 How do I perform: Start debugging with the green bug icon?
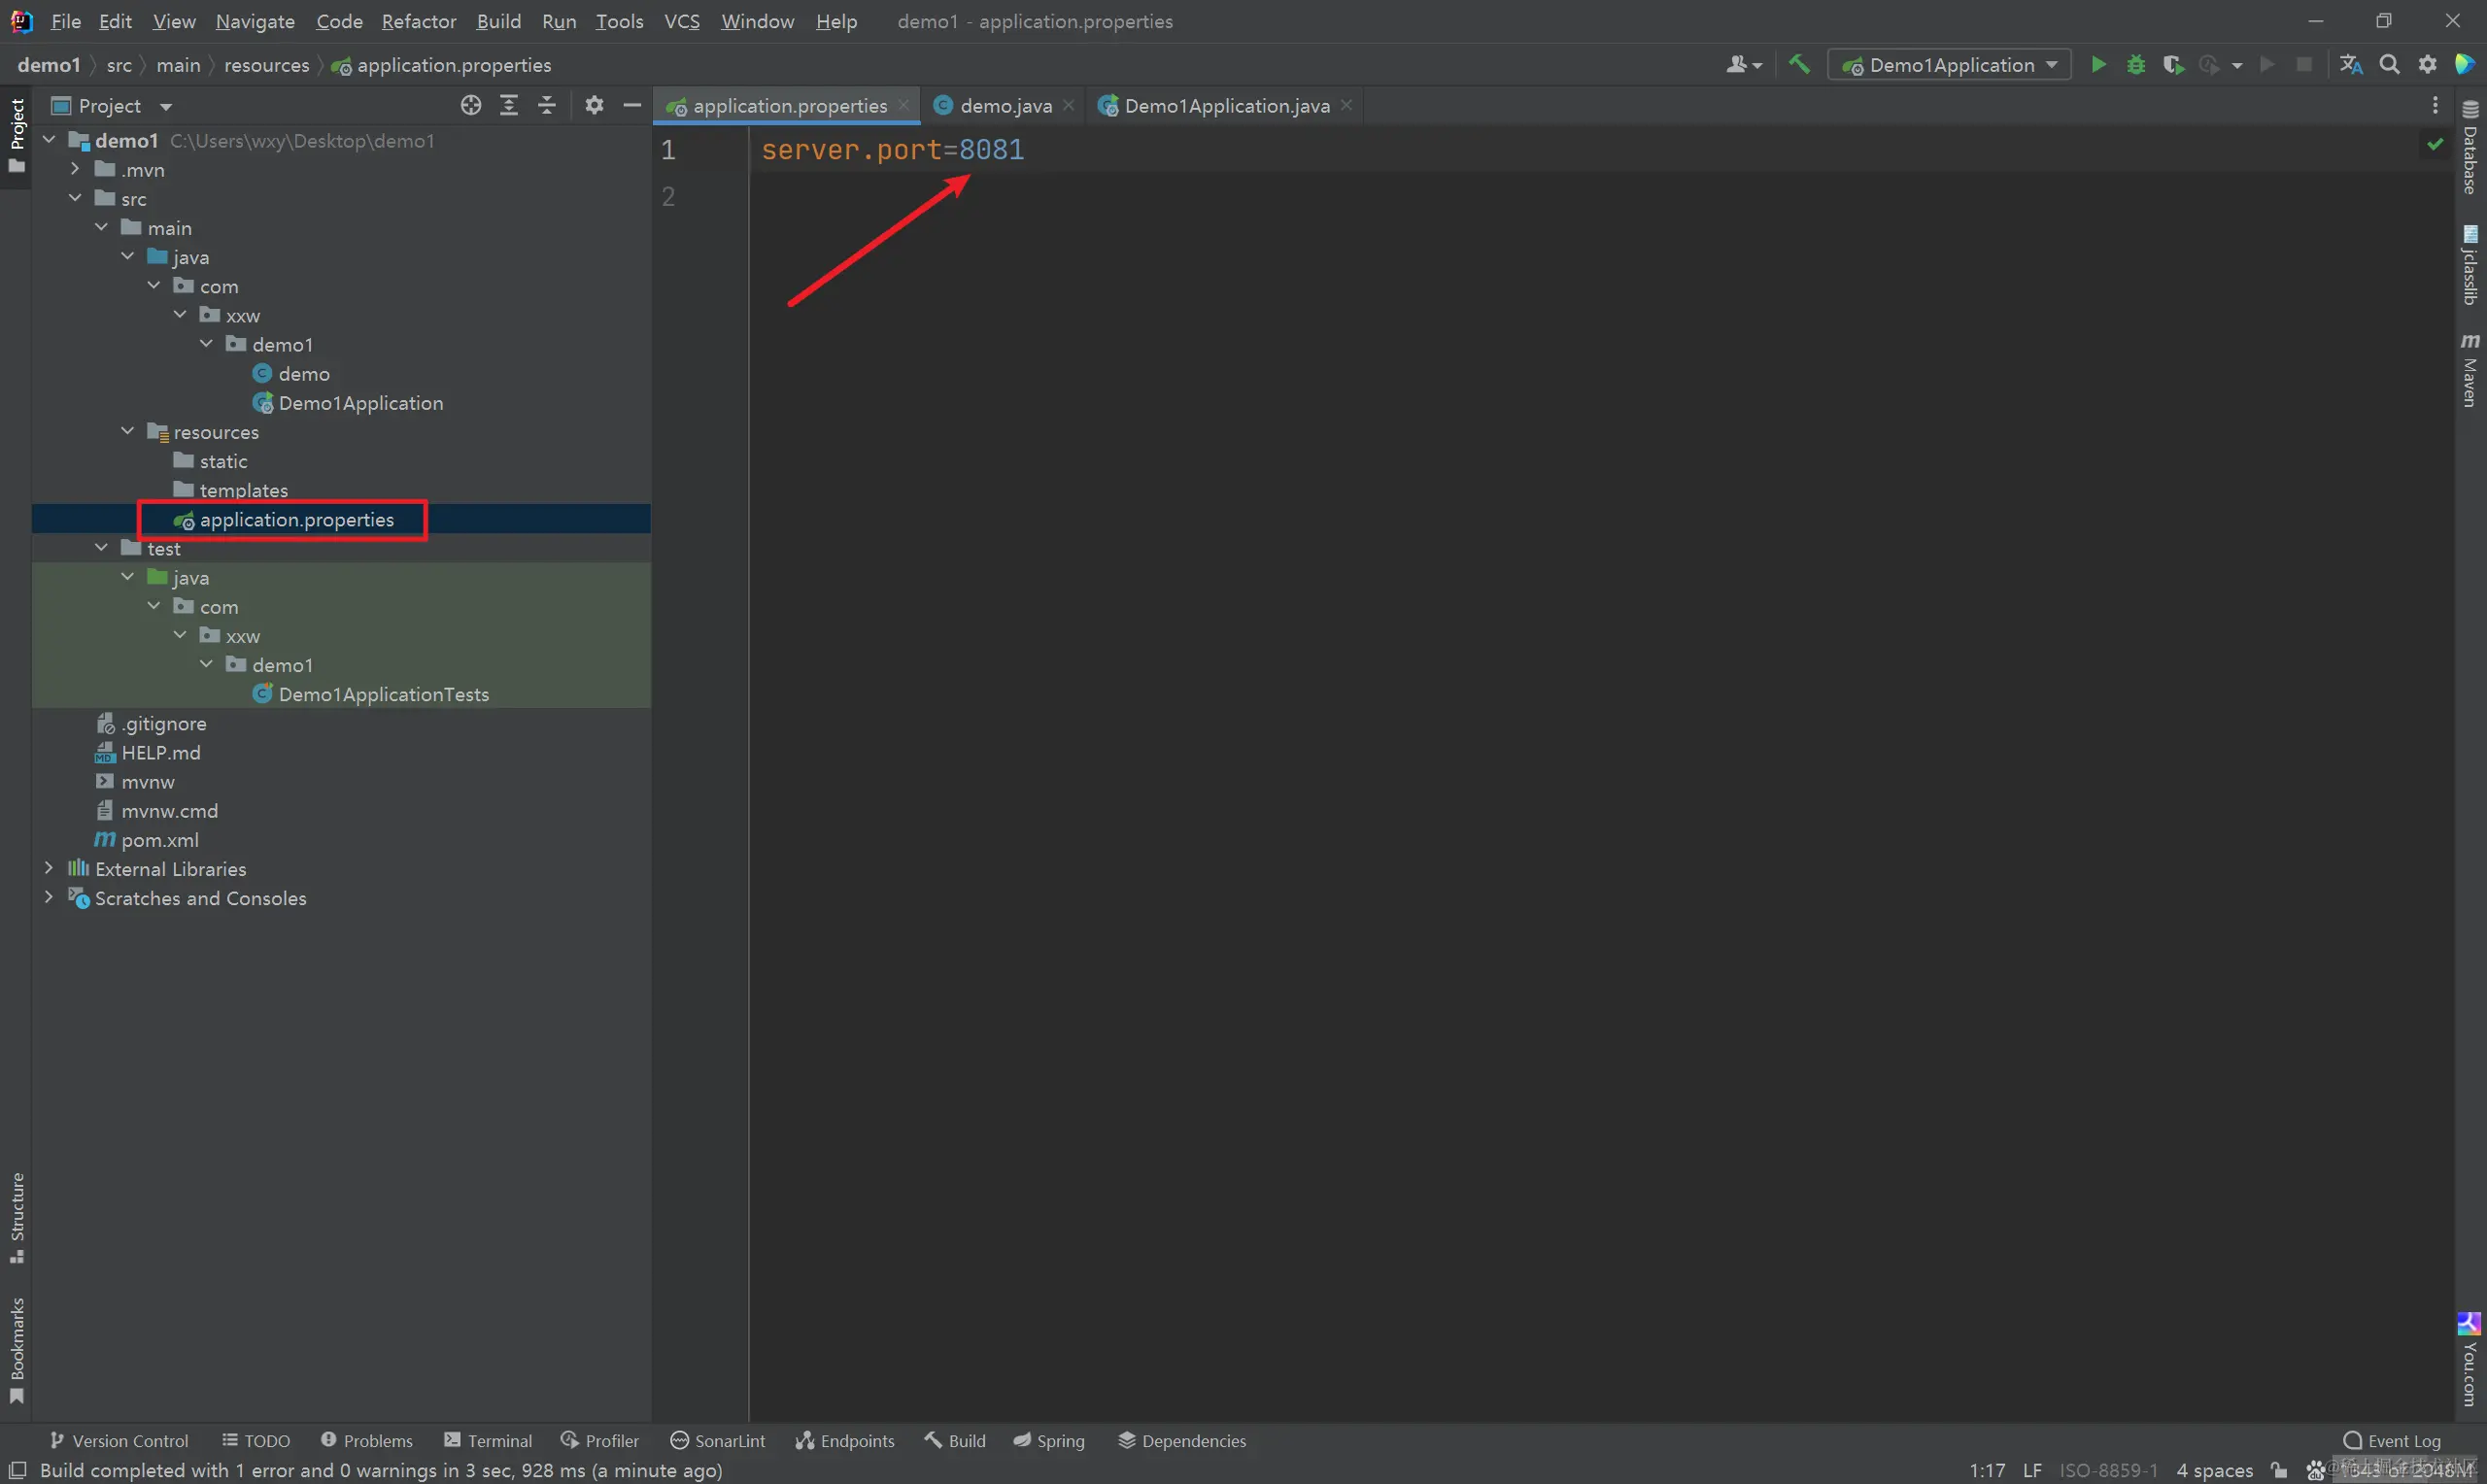(x=2136, y=65)
